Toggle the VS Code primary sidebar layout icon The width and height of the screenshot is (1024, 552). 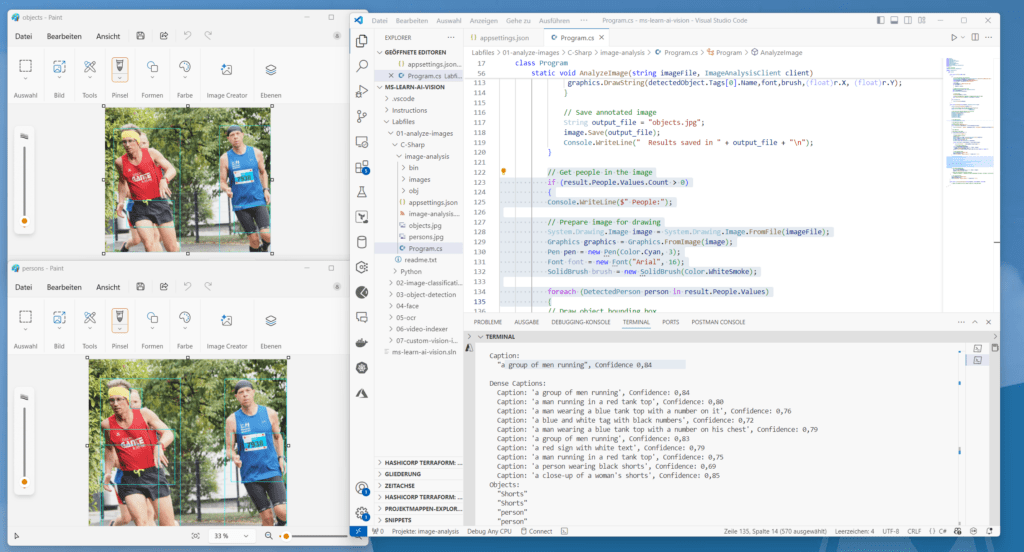point(880,20)
